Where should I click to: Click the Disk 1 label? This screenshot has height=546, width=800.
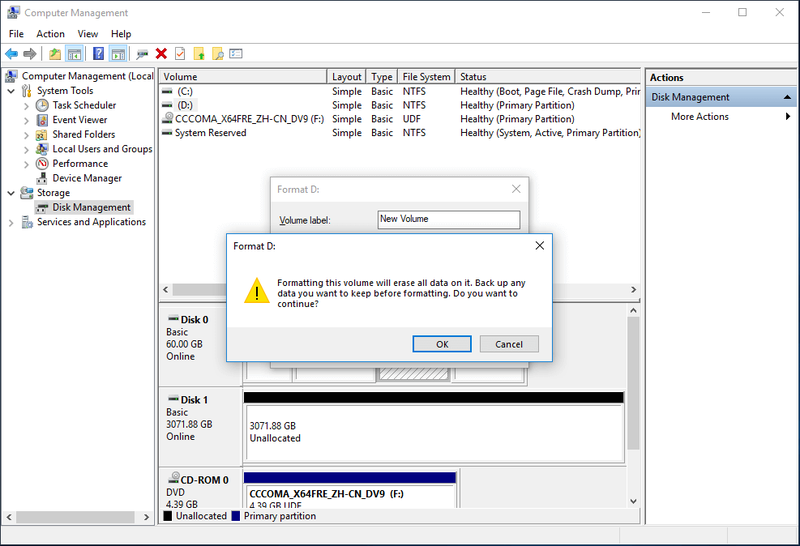pos(194,400)
